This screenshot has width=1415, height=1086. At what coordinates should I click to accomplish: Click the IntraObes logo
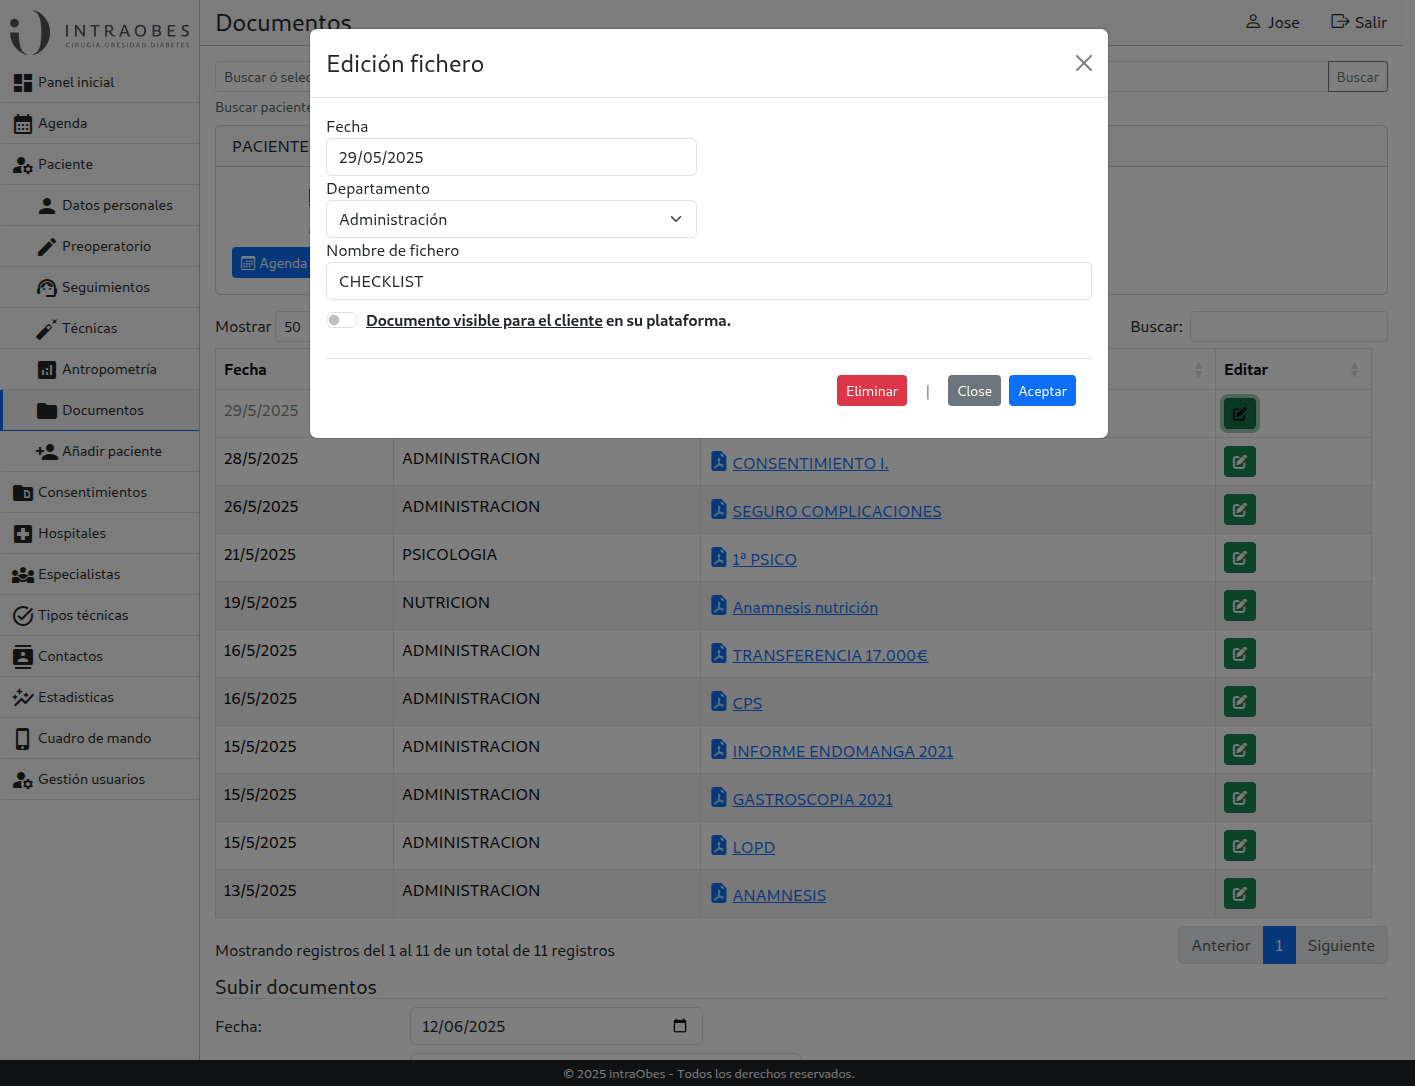pos(100,32)
